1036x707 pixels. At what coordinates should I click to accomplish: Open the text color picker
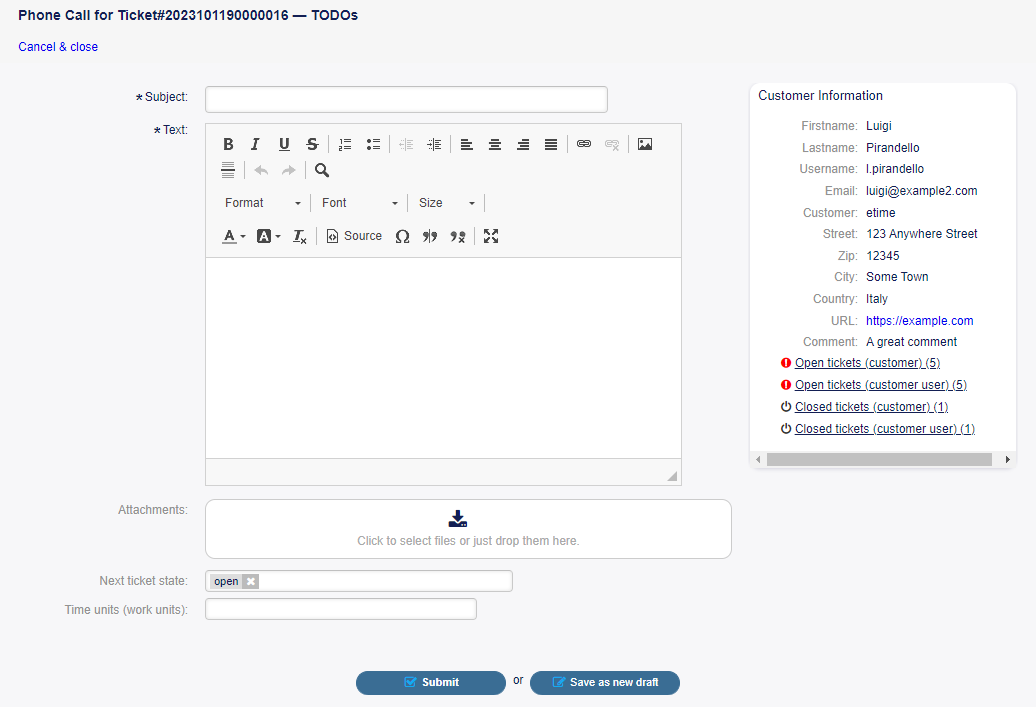tap(233, 236)
